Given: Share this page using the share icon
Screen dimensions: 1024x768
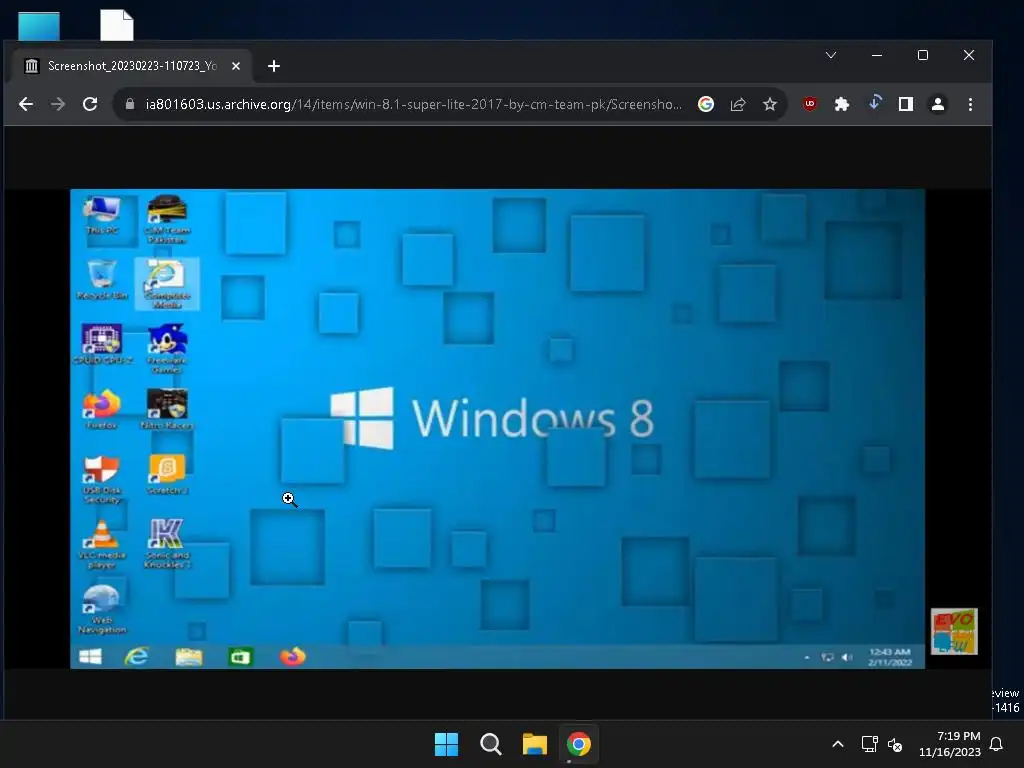Looking at the screenshot, I should [738, 104].
